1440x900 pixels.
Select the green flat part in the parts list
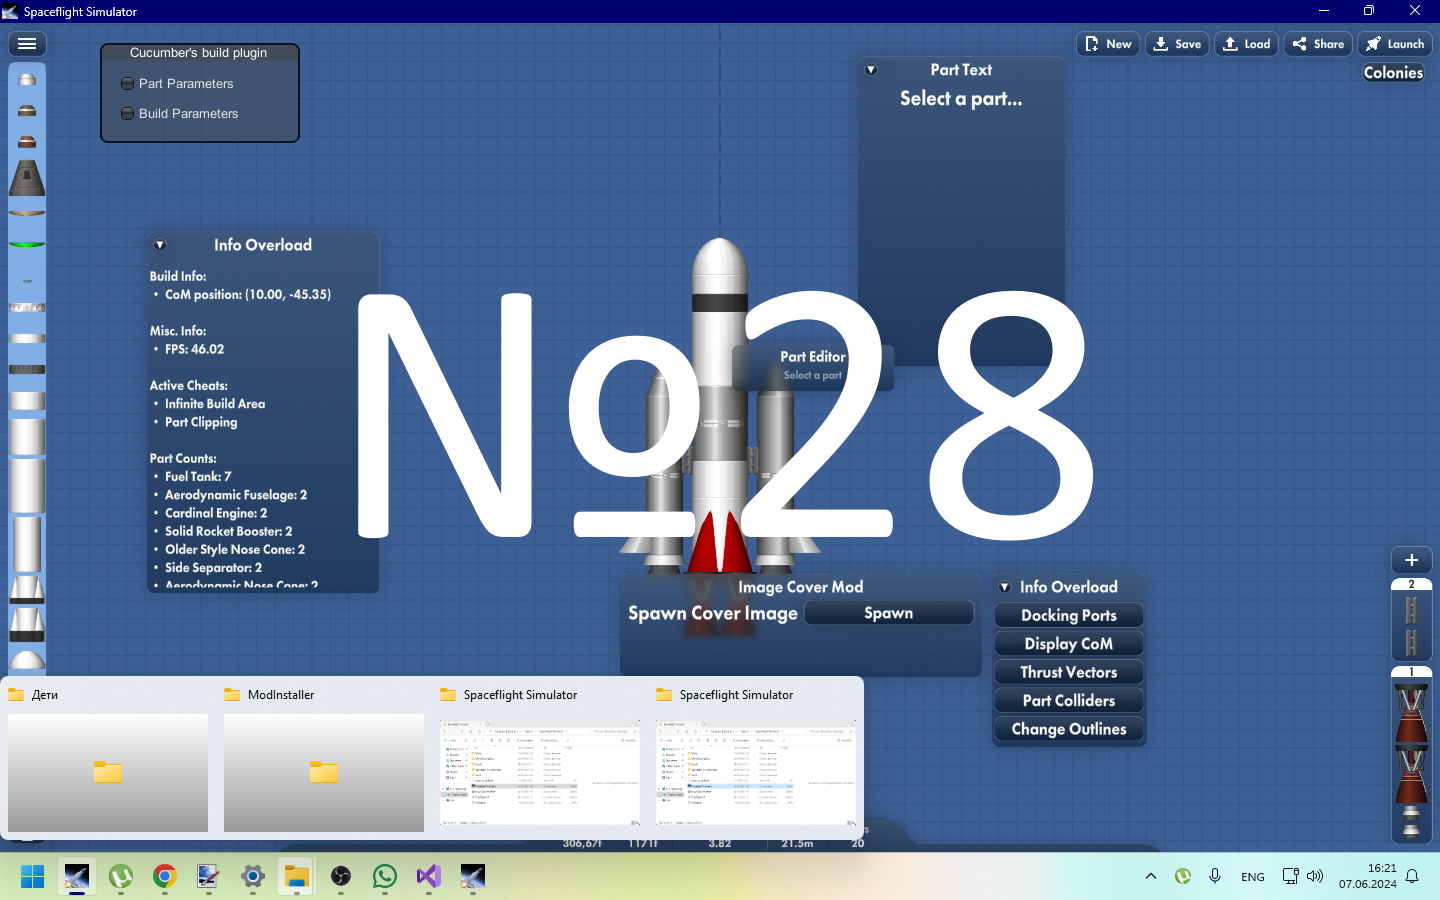27,244
